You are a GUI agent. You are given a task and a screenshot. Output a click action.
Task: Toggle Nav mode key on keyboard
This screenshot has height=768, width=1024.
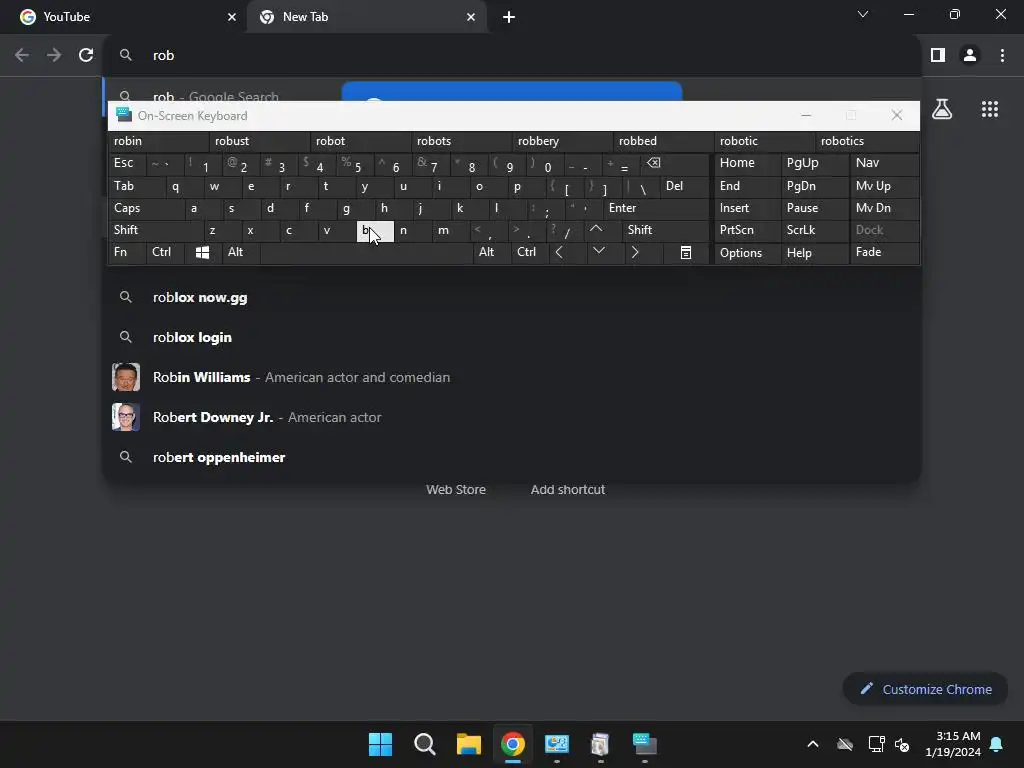click(884, 163)
